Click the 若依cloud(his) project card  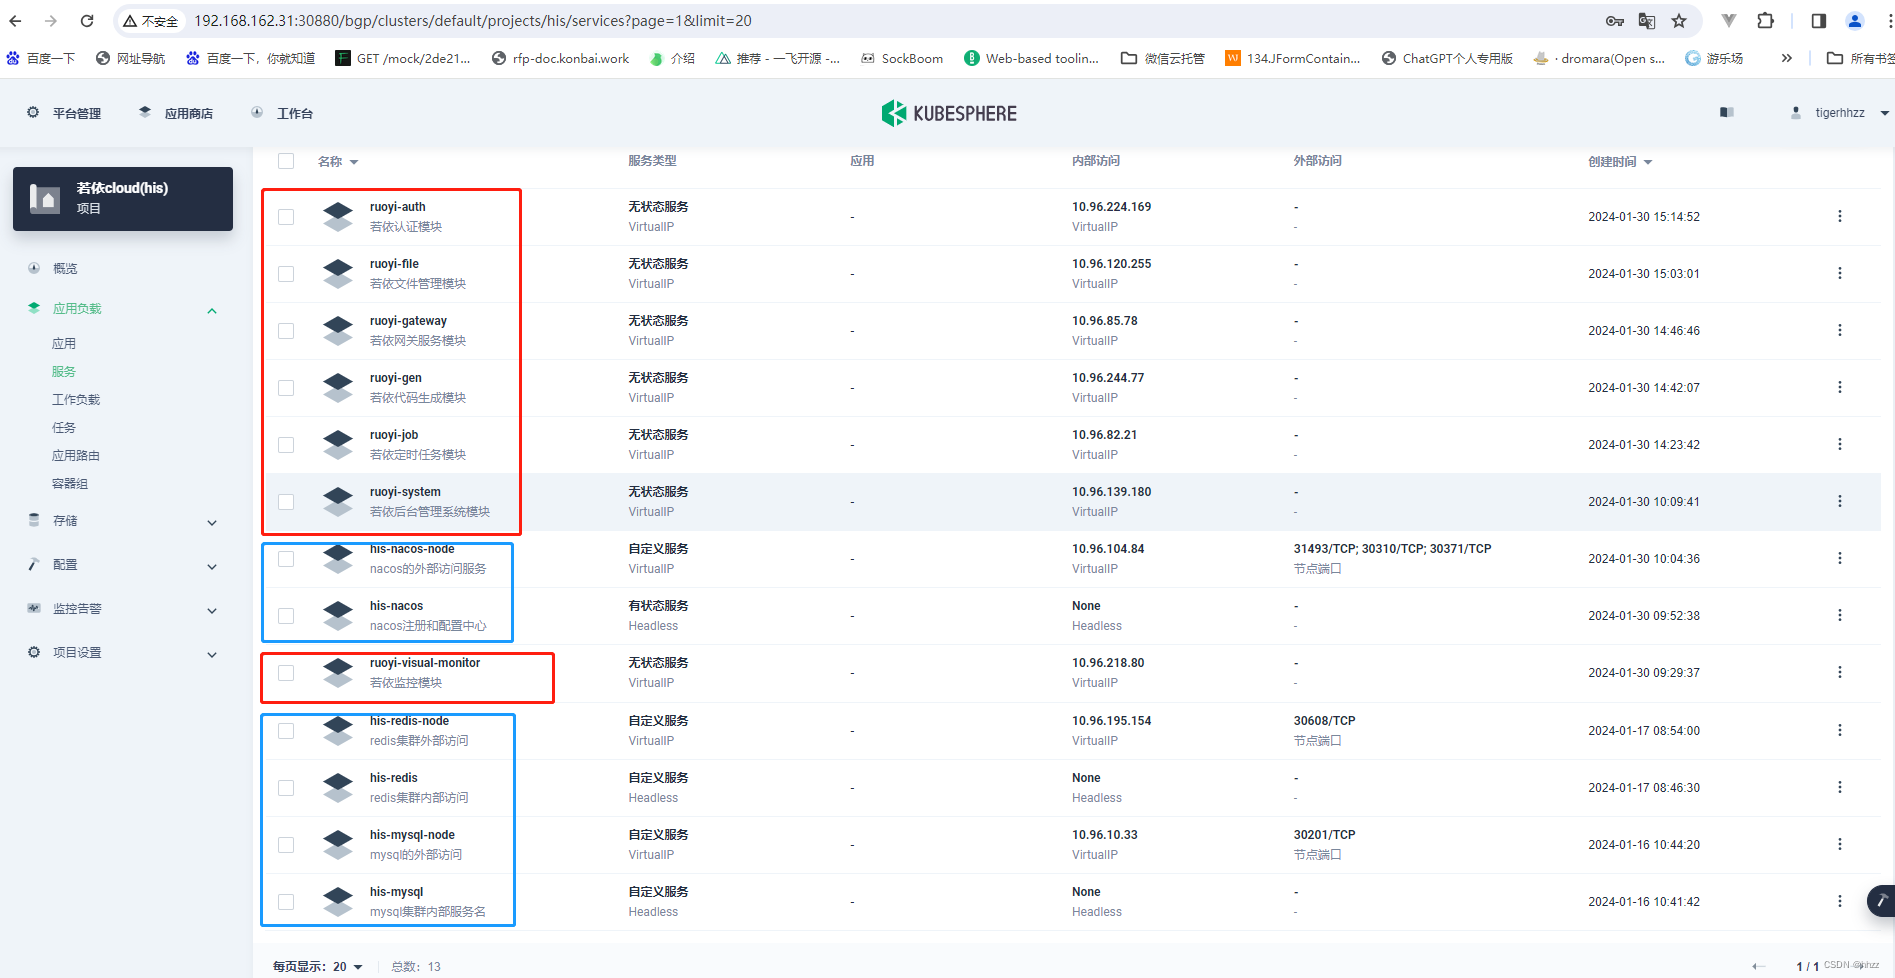[x=123, y=198]
